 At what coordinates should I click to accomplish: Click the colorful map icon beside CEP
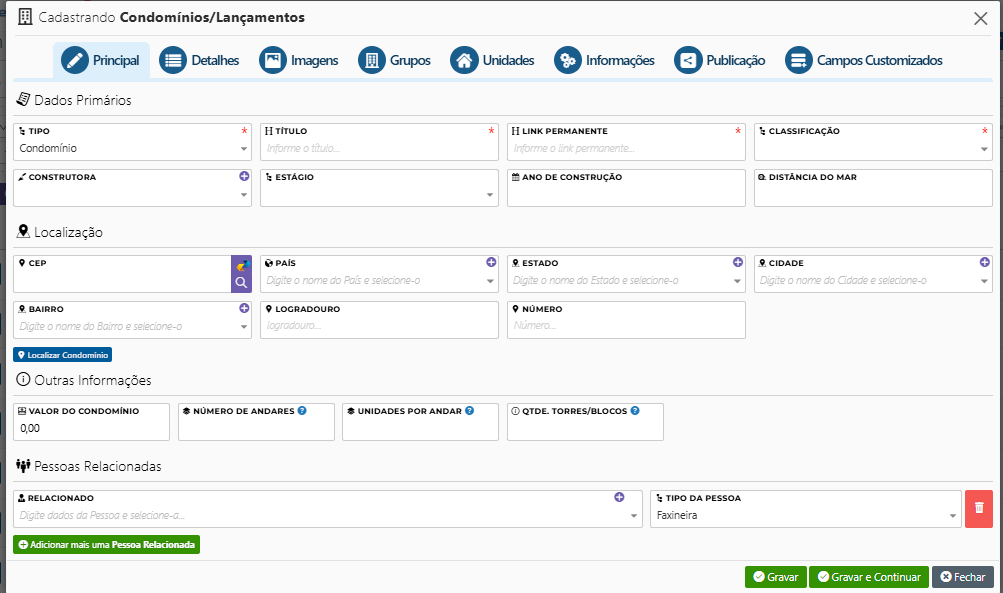(241, 265)
